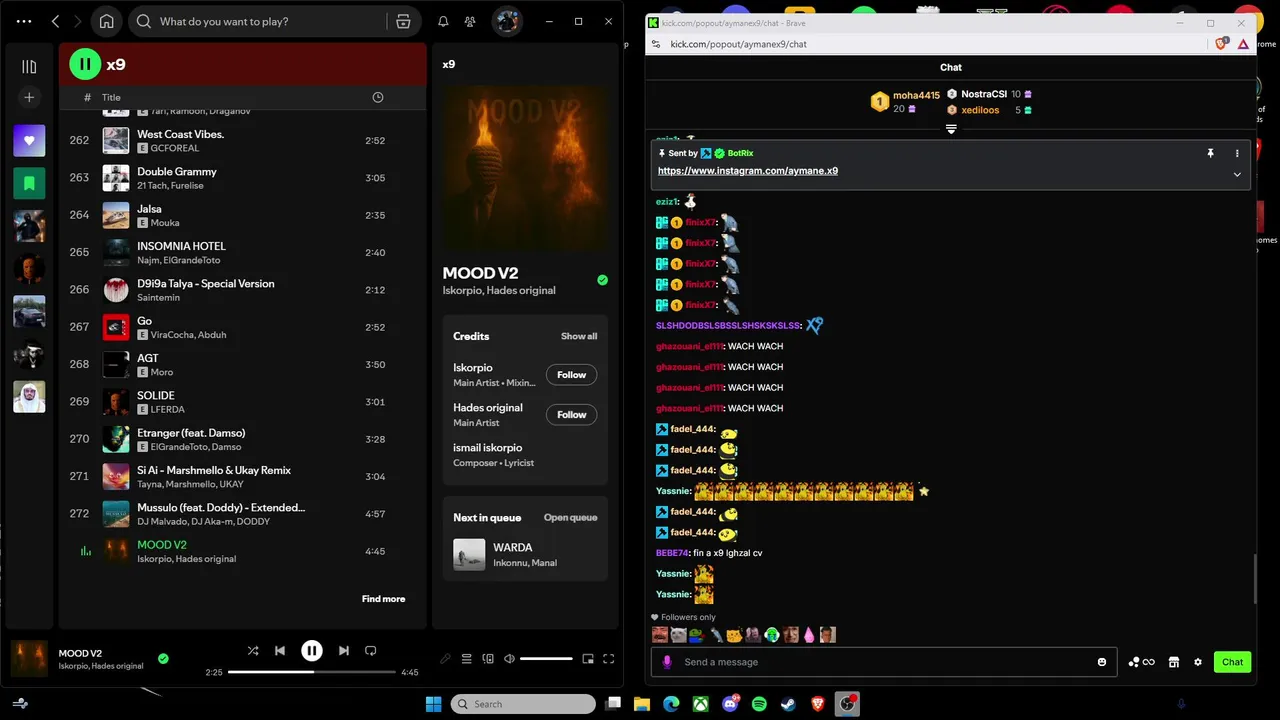Open Spotify Home with the house icon

click(x=106, y=21)
